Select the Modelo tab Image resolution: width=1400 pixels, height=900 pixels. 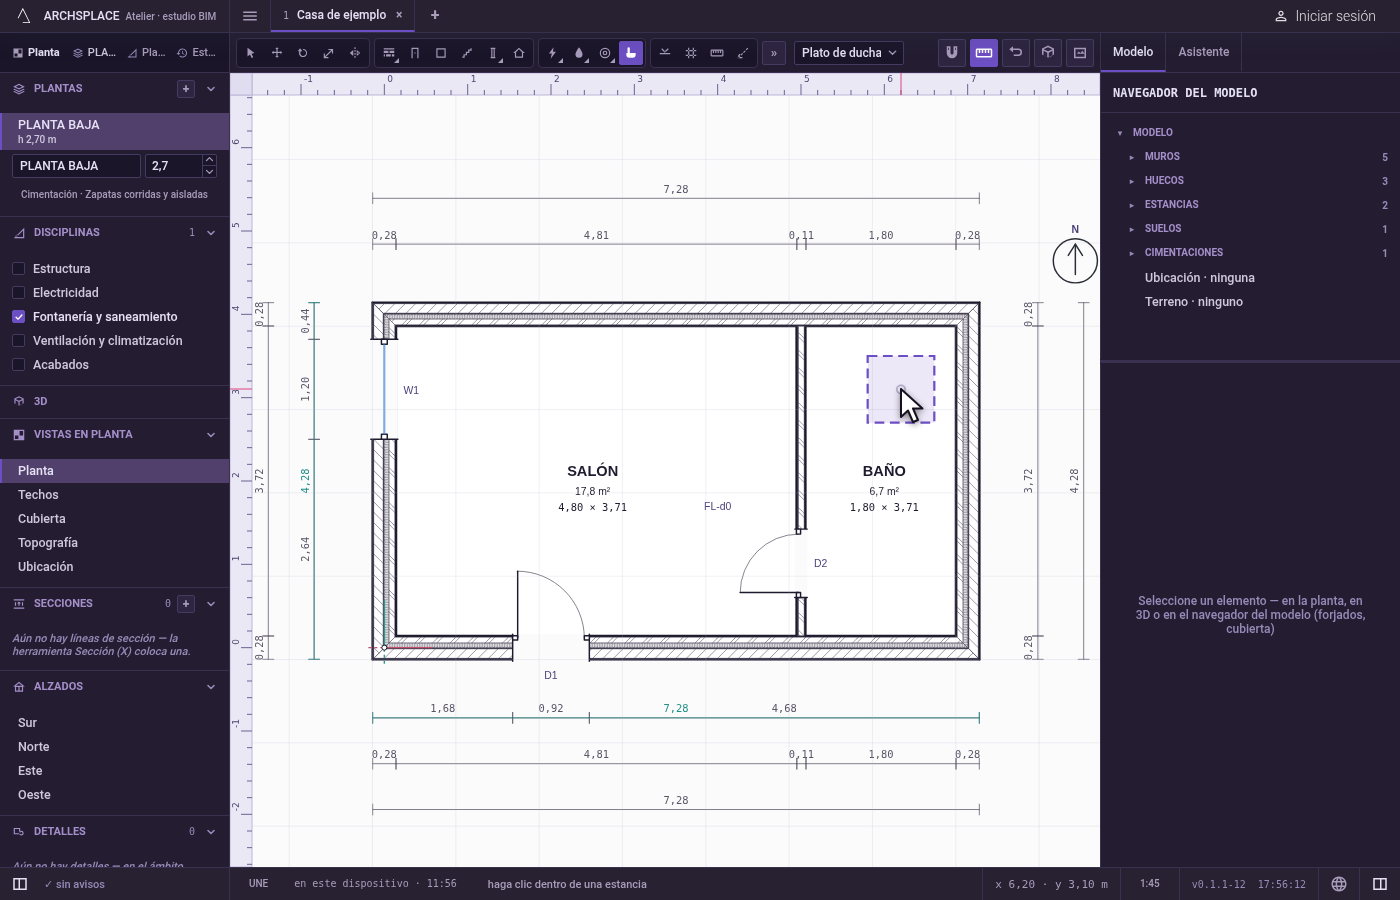[1133, 52]
